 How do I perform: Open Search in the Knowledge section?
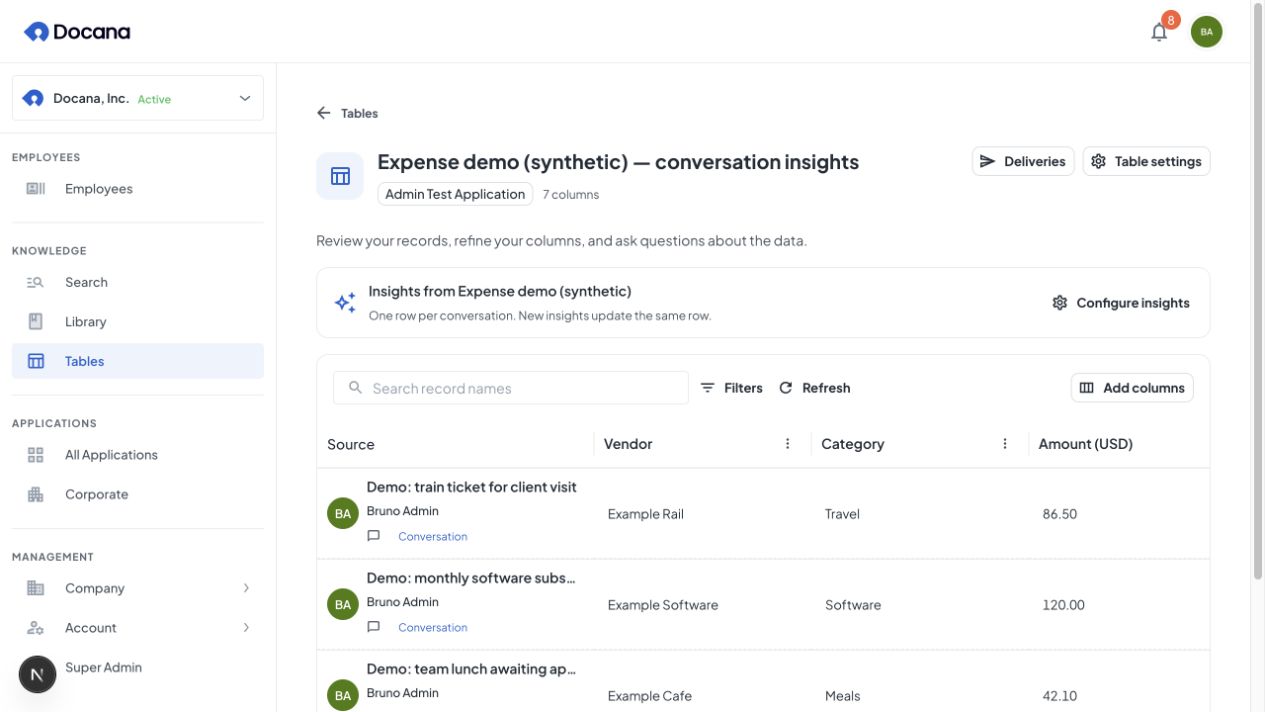[138, 282]
